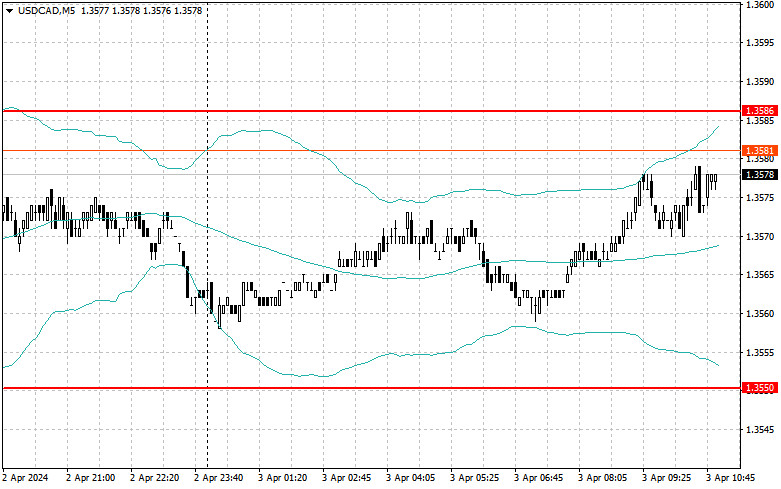Select the red 1.3550 price level label
781x489 pixels.
coord(760,387)
